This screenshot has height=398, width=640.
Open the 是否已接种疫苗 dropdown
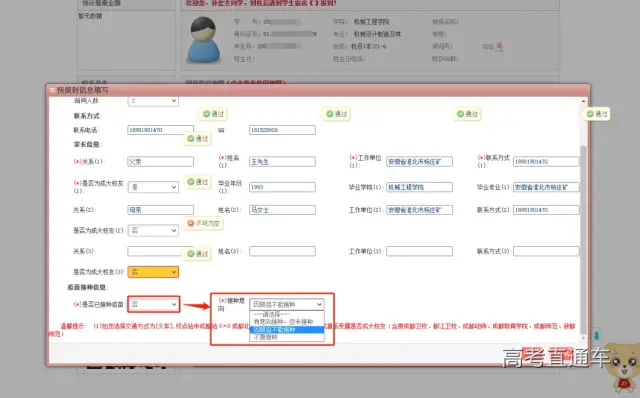point(153,304)
